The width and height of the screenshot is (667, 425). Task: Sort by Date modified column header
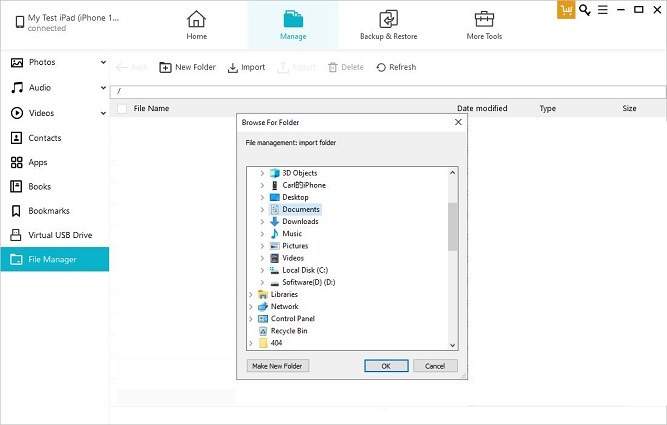pyautogui.click(x=482, y=108)
